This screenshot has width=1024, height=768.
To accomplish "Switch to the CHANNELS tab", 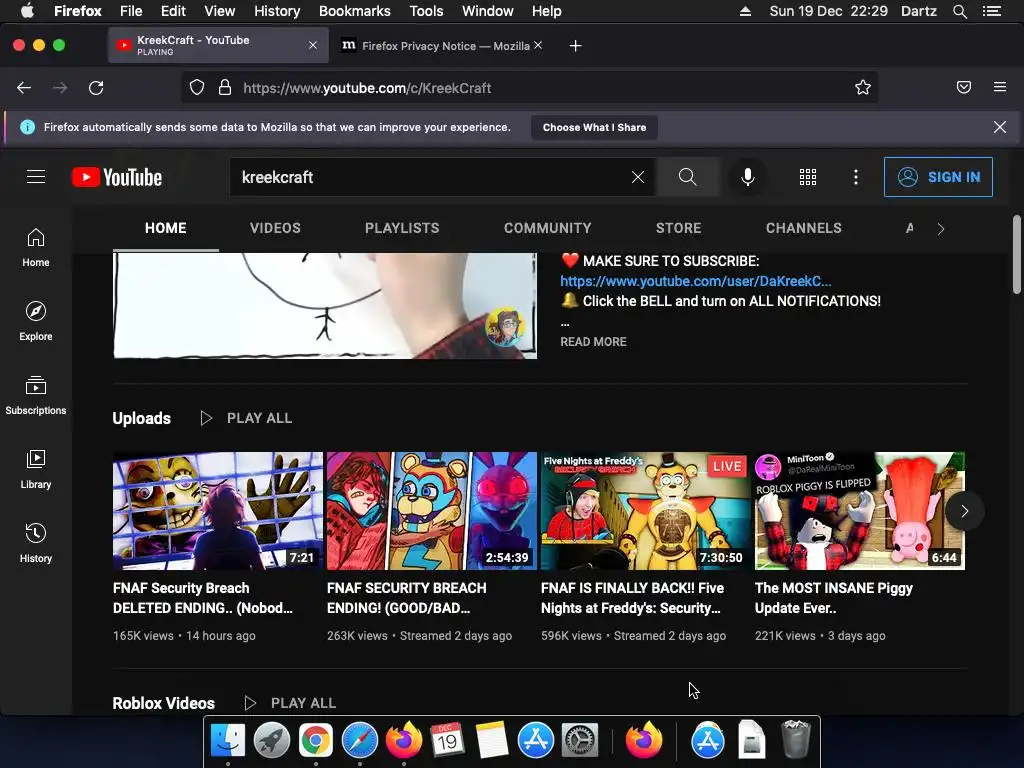I will click(804, 228).
